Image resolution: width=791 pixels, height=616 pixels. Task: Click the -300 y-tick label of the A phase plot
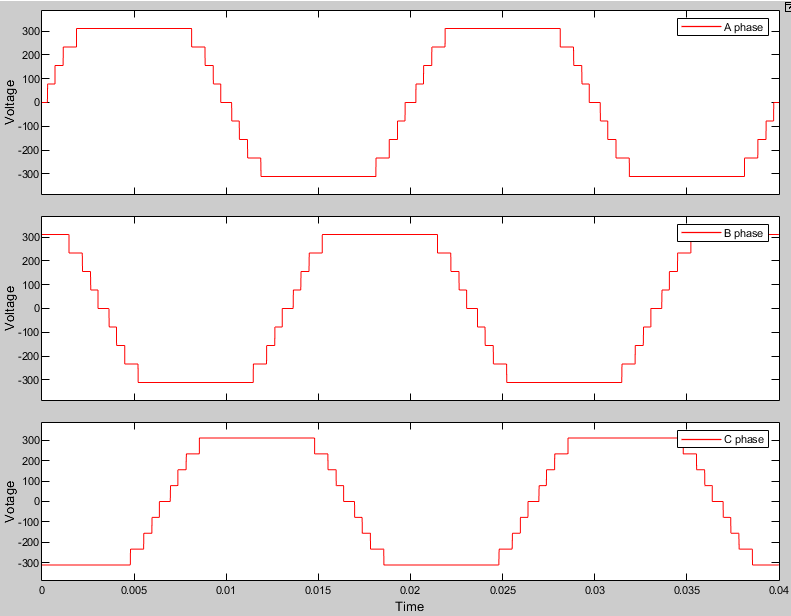tap(29, 174)
